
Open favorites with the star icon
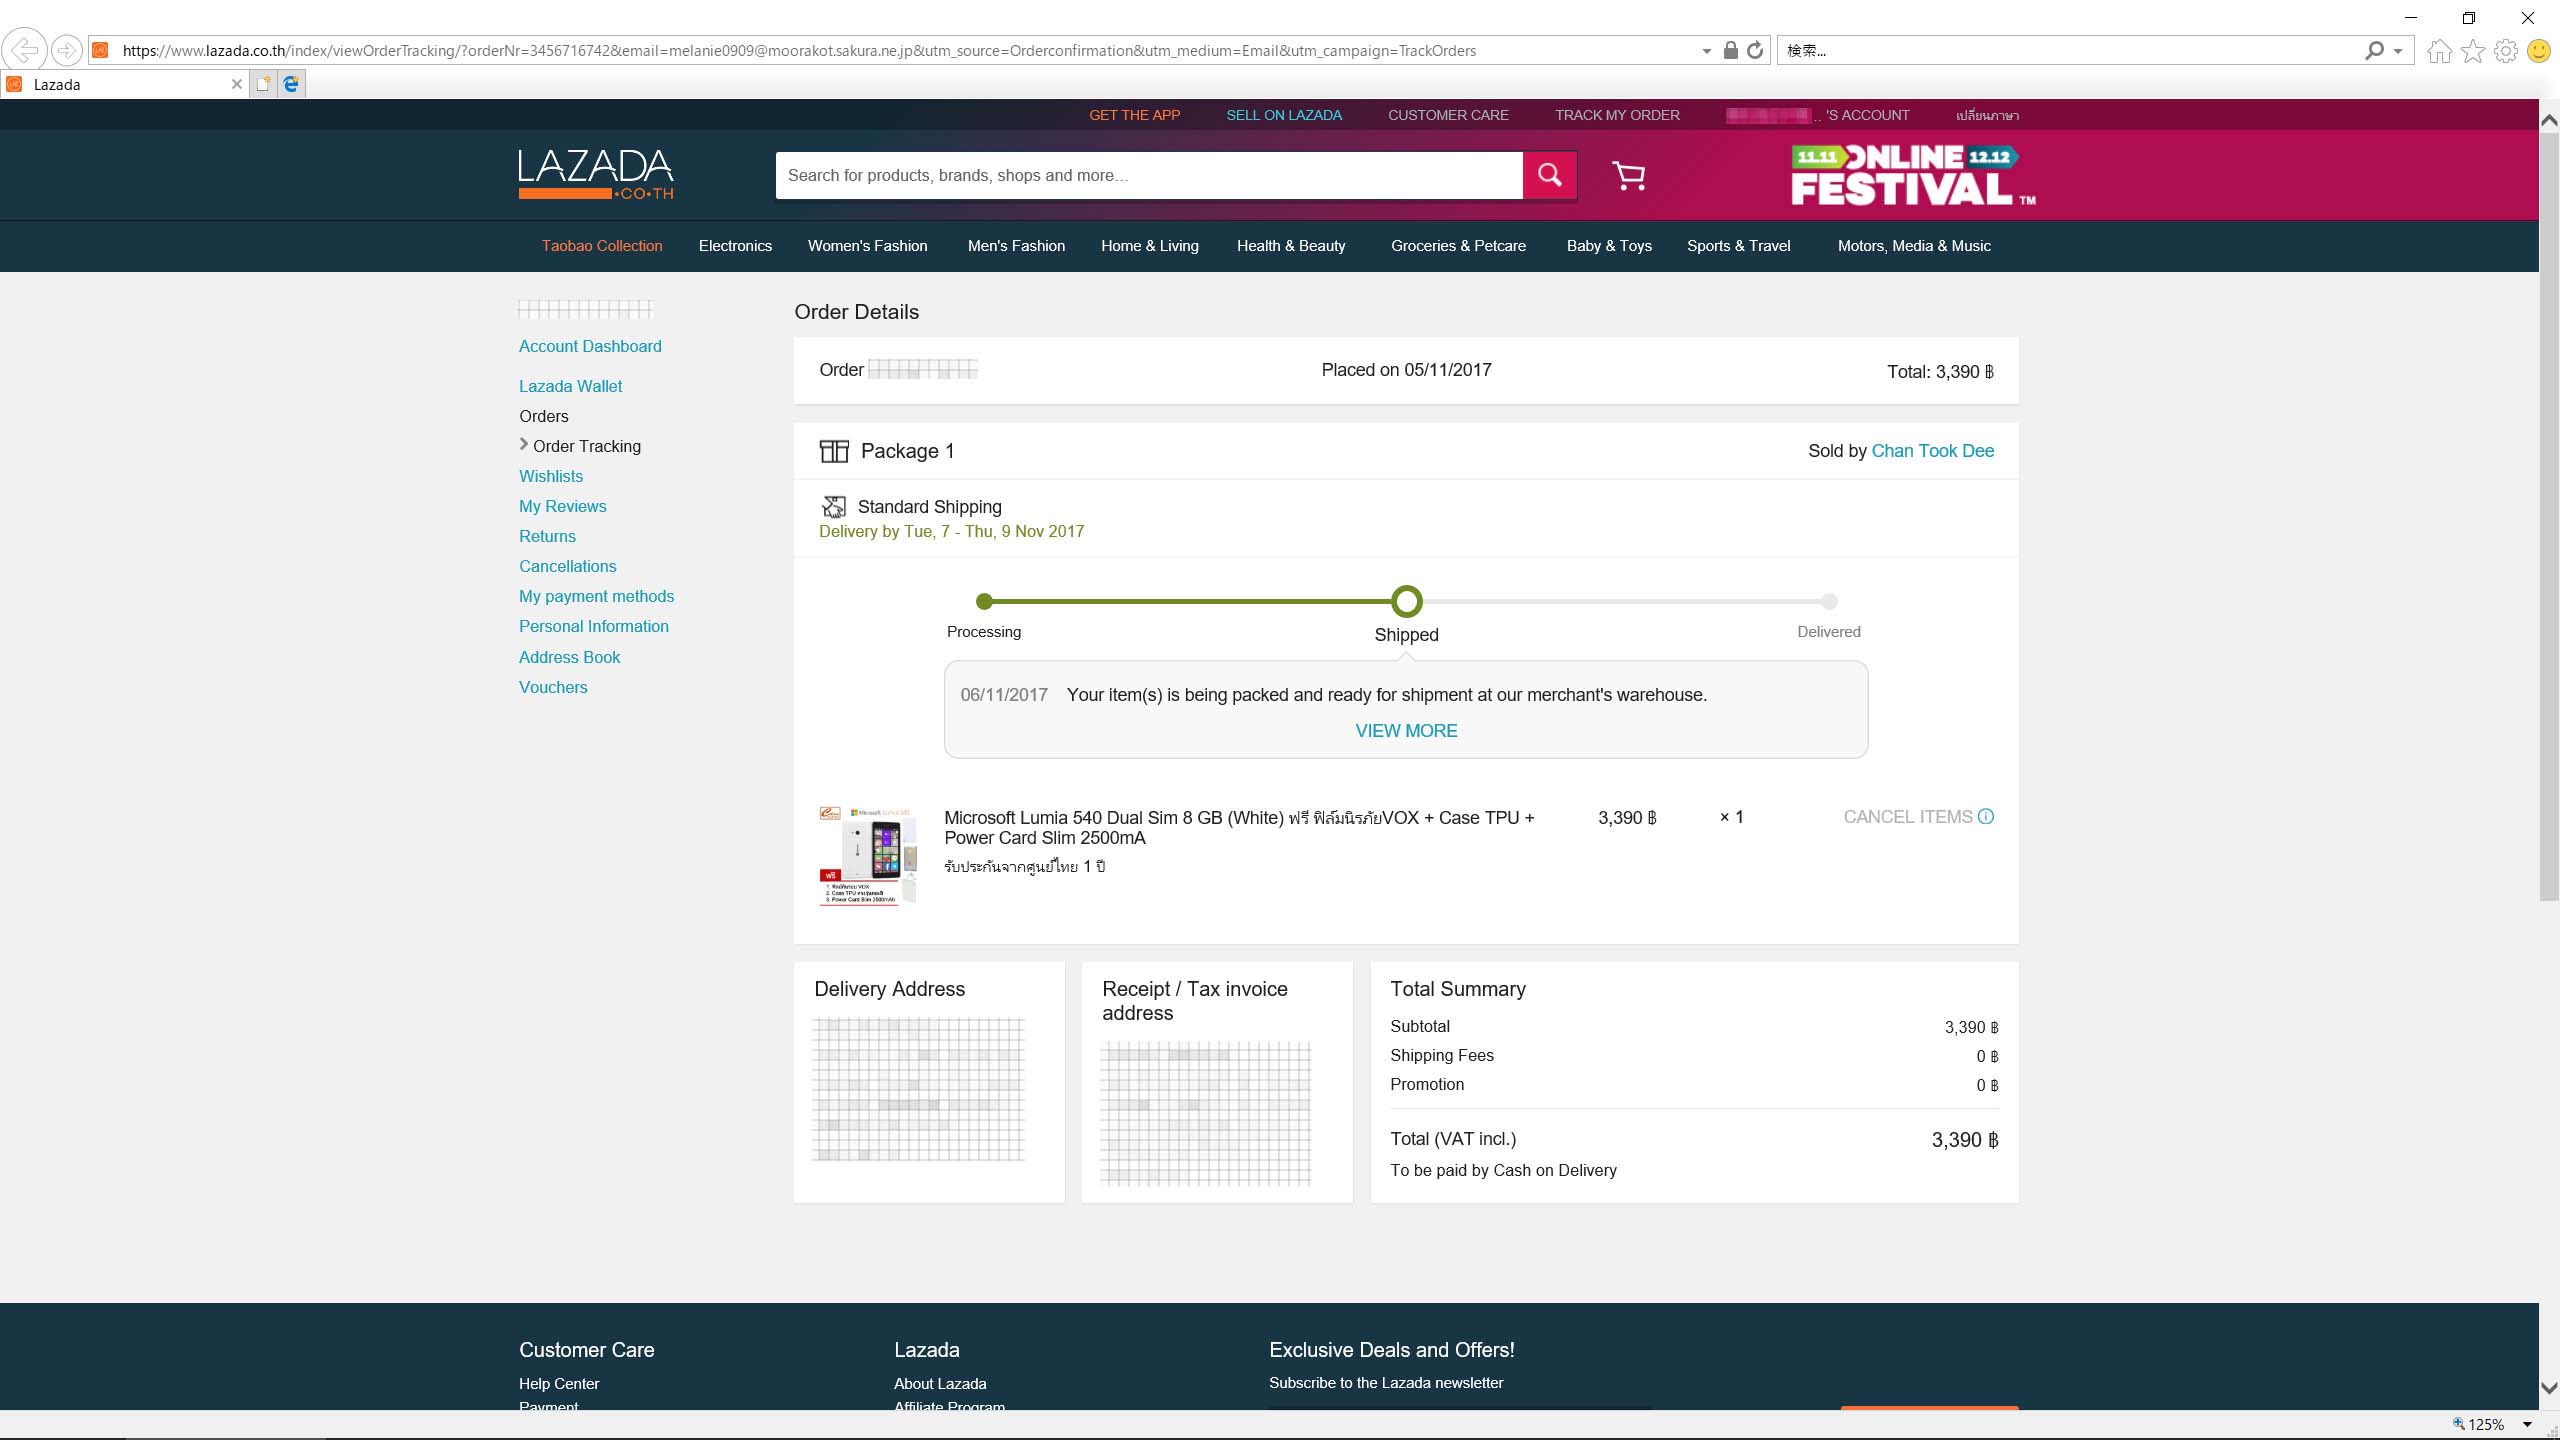coord(2473,51)
